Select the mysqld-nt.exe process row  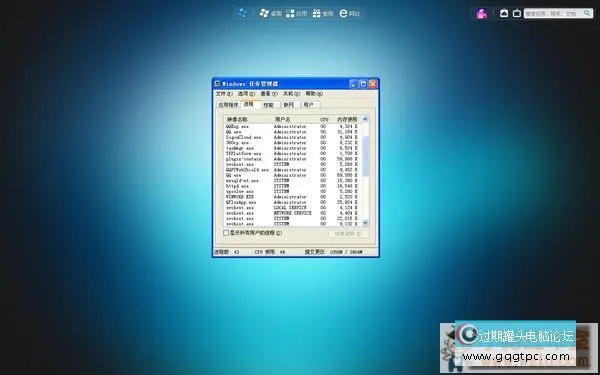(292, 181)
